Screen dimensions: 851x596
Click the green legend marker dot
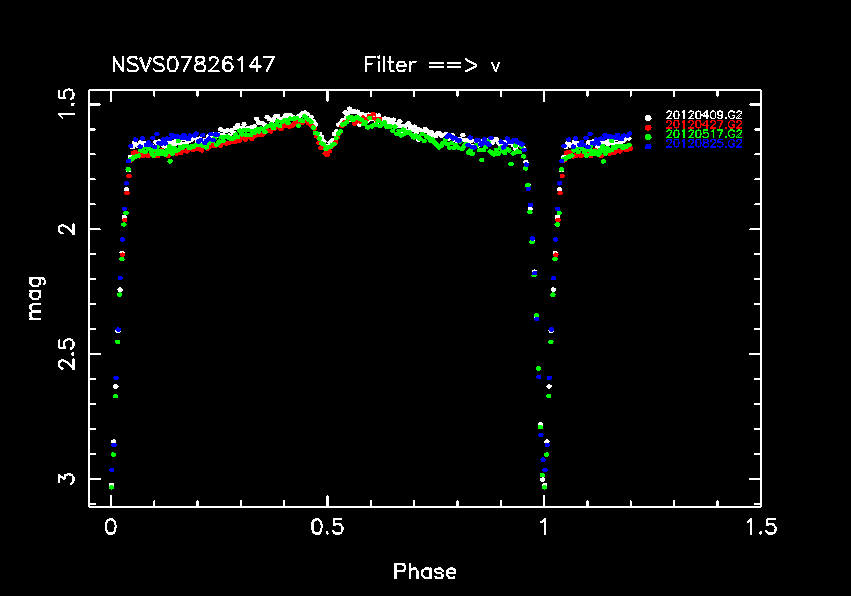tap(648, 135)
